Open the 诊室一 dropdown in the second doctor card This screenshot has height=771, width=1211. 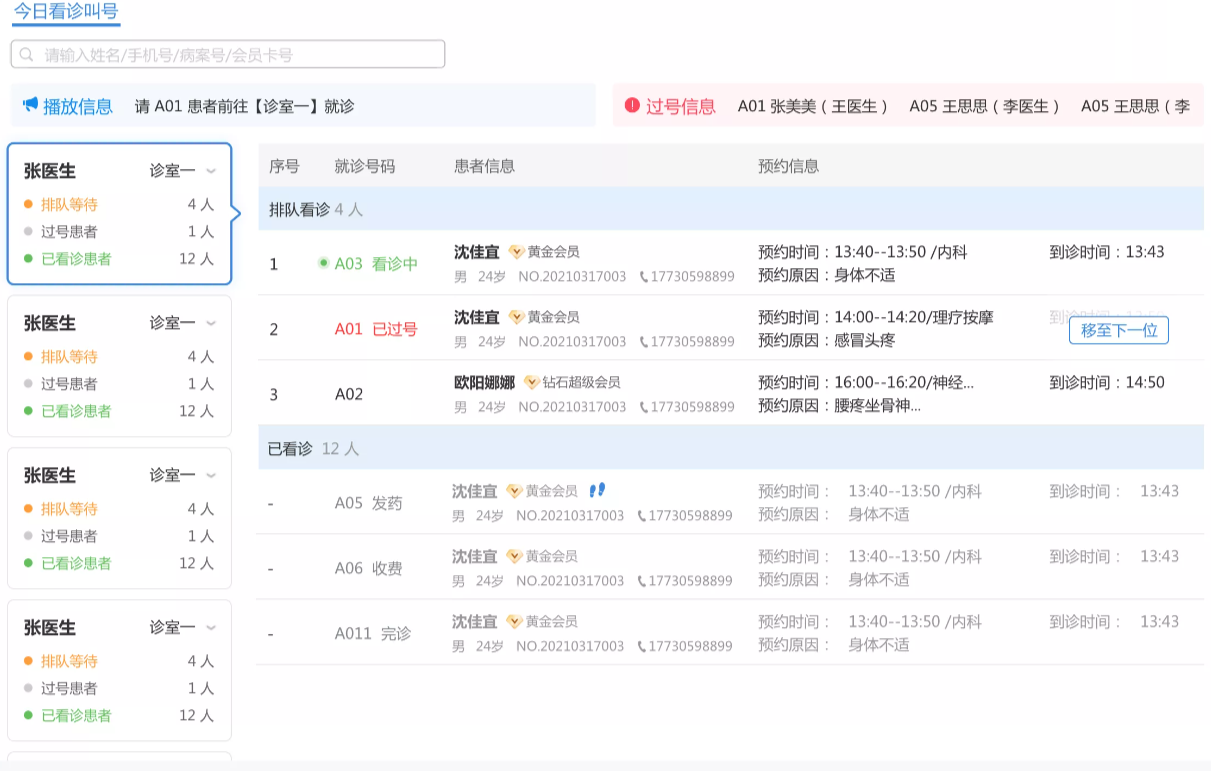[x=211, y=323]
